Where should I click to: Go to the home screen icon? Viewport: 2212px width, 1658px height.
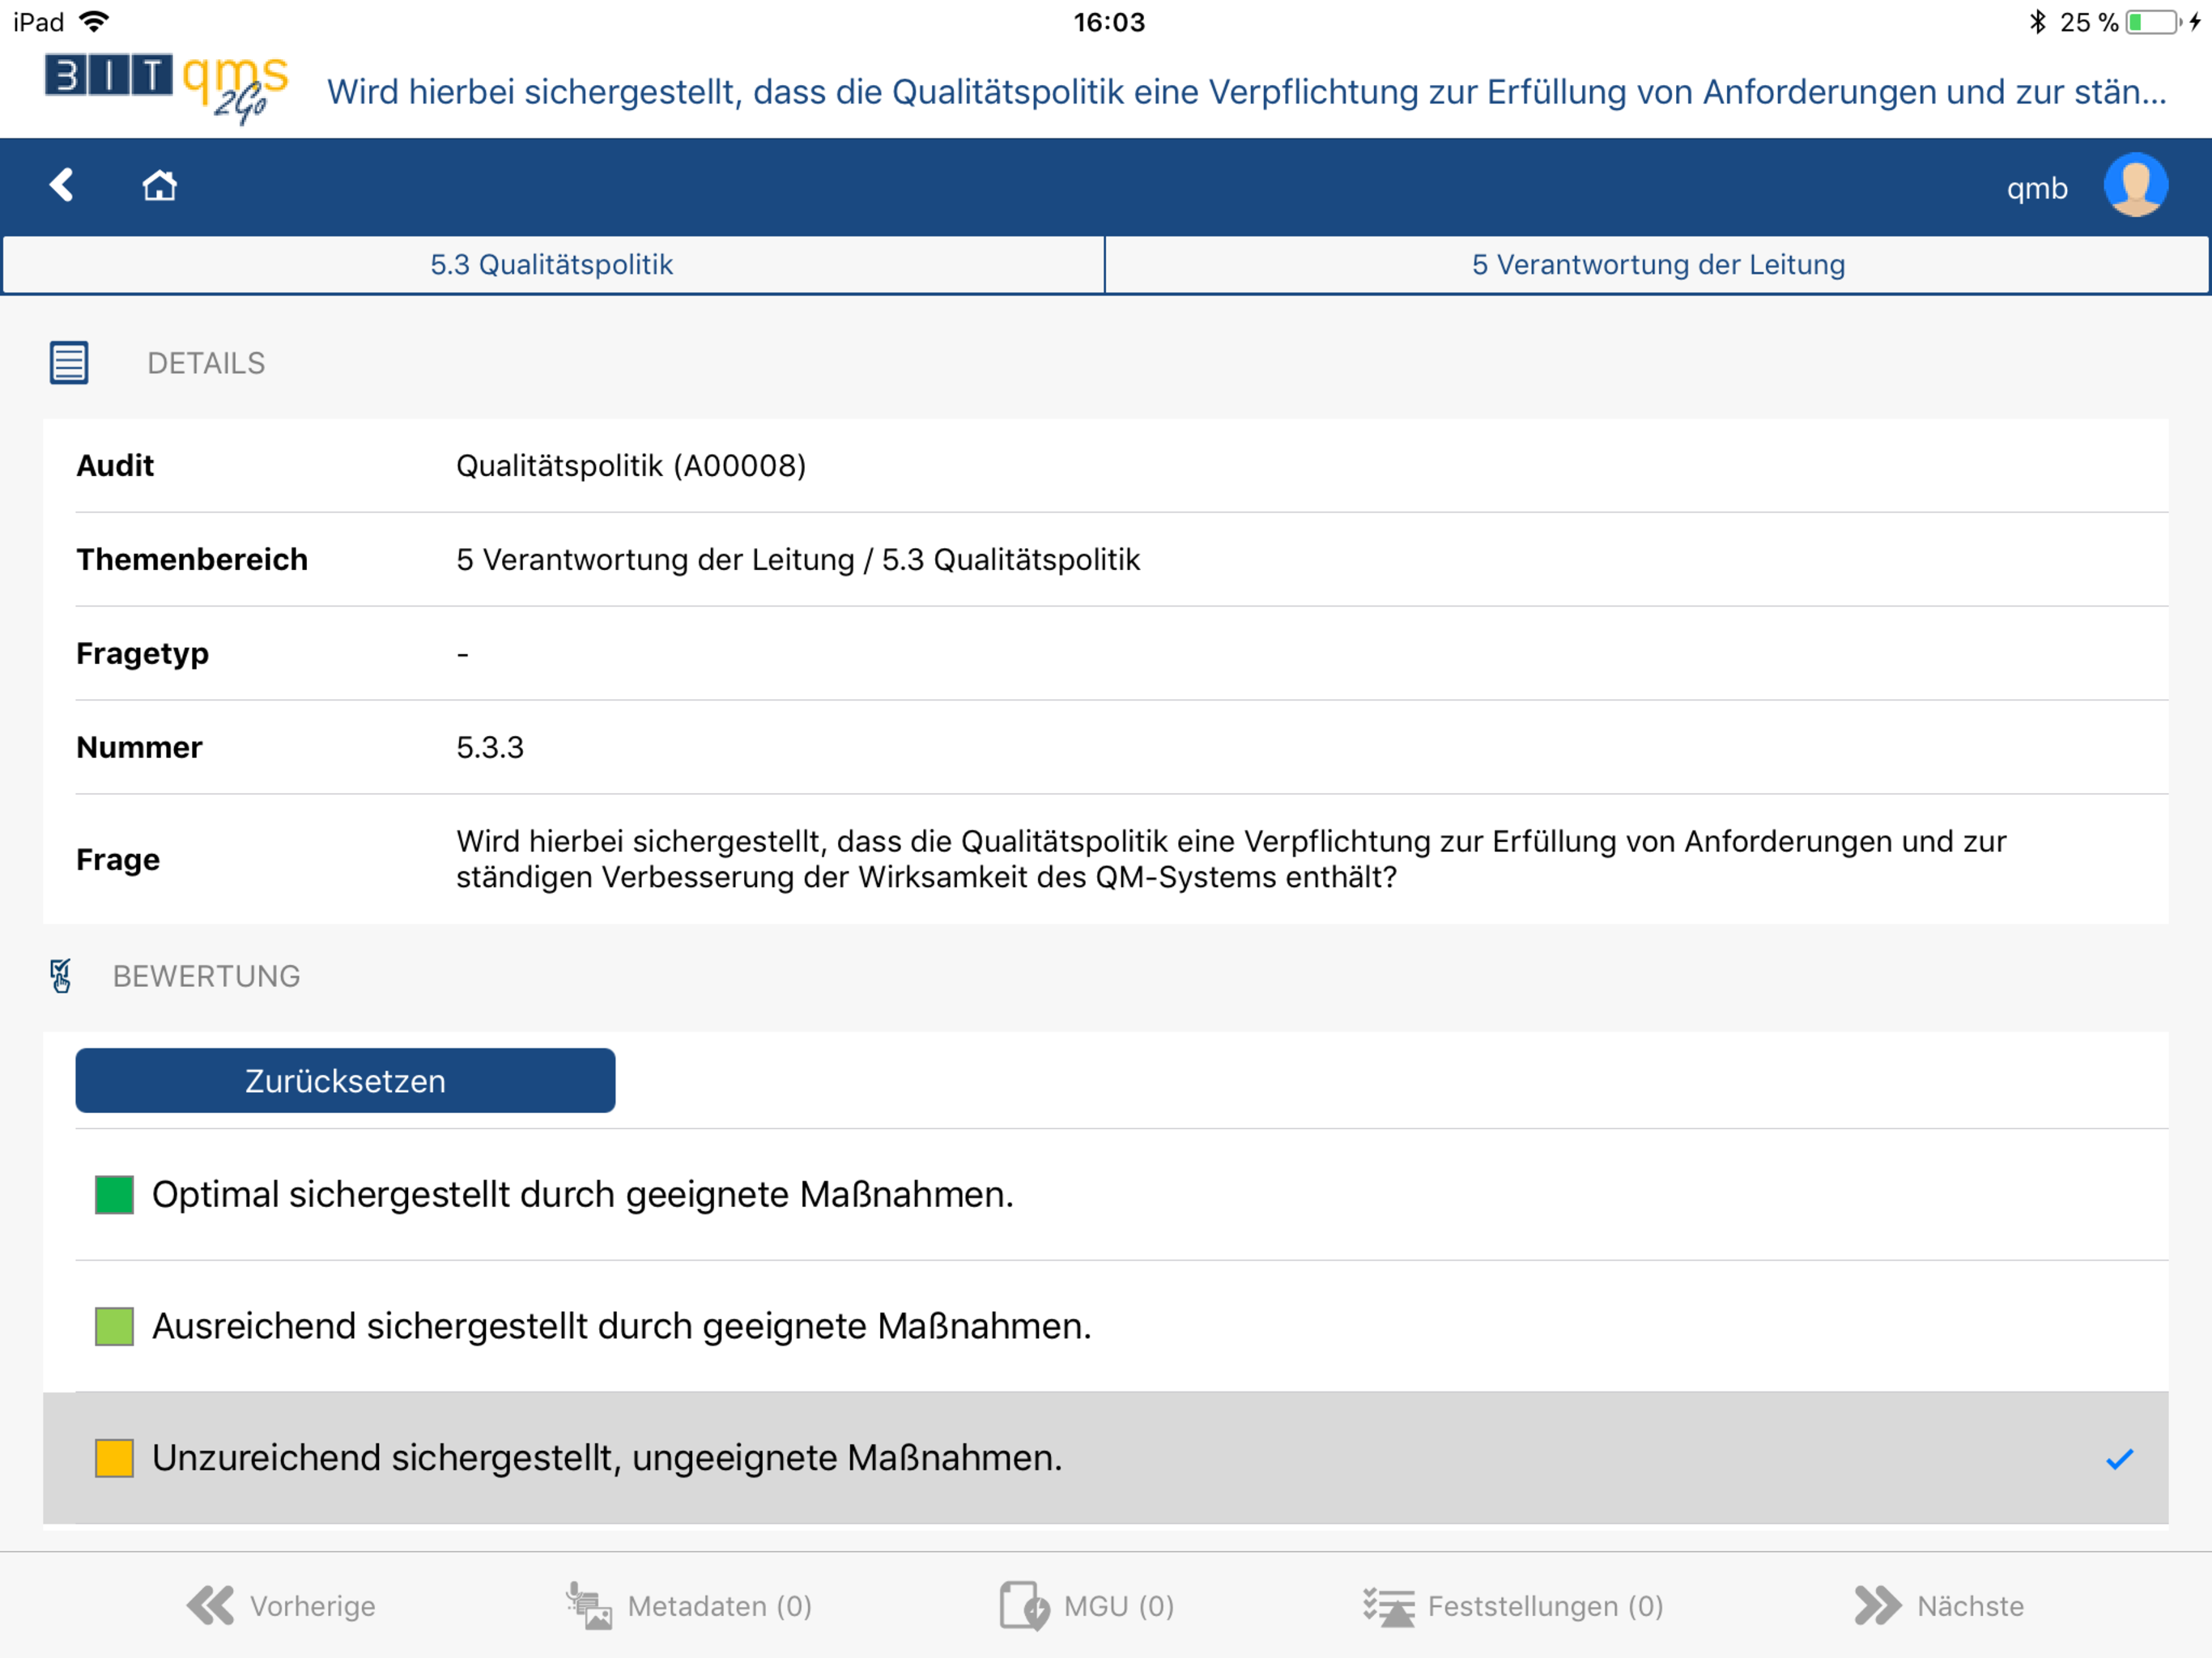pyautogui.click(x=159, y=186)
